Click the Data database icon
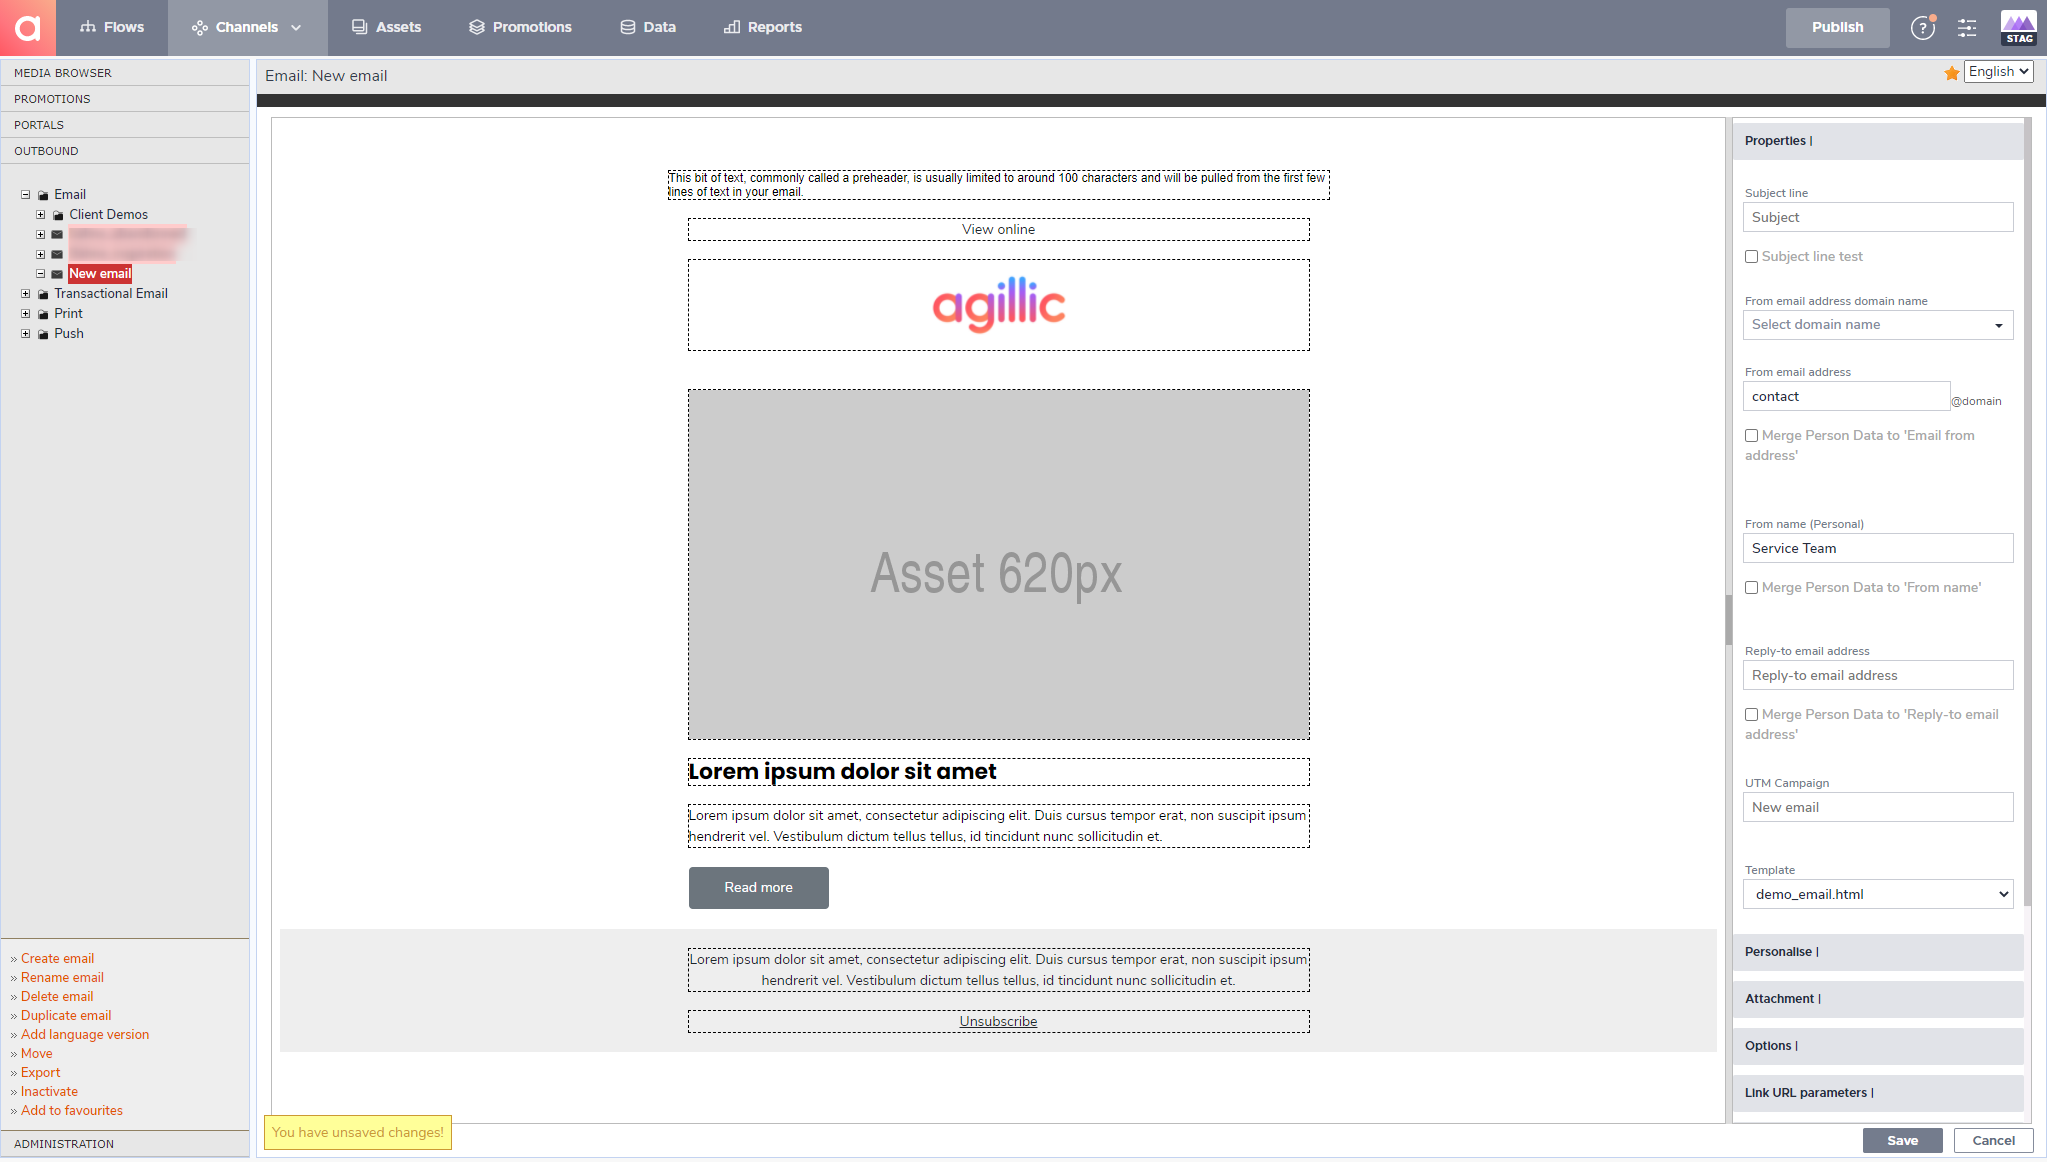 pos(627,27)
